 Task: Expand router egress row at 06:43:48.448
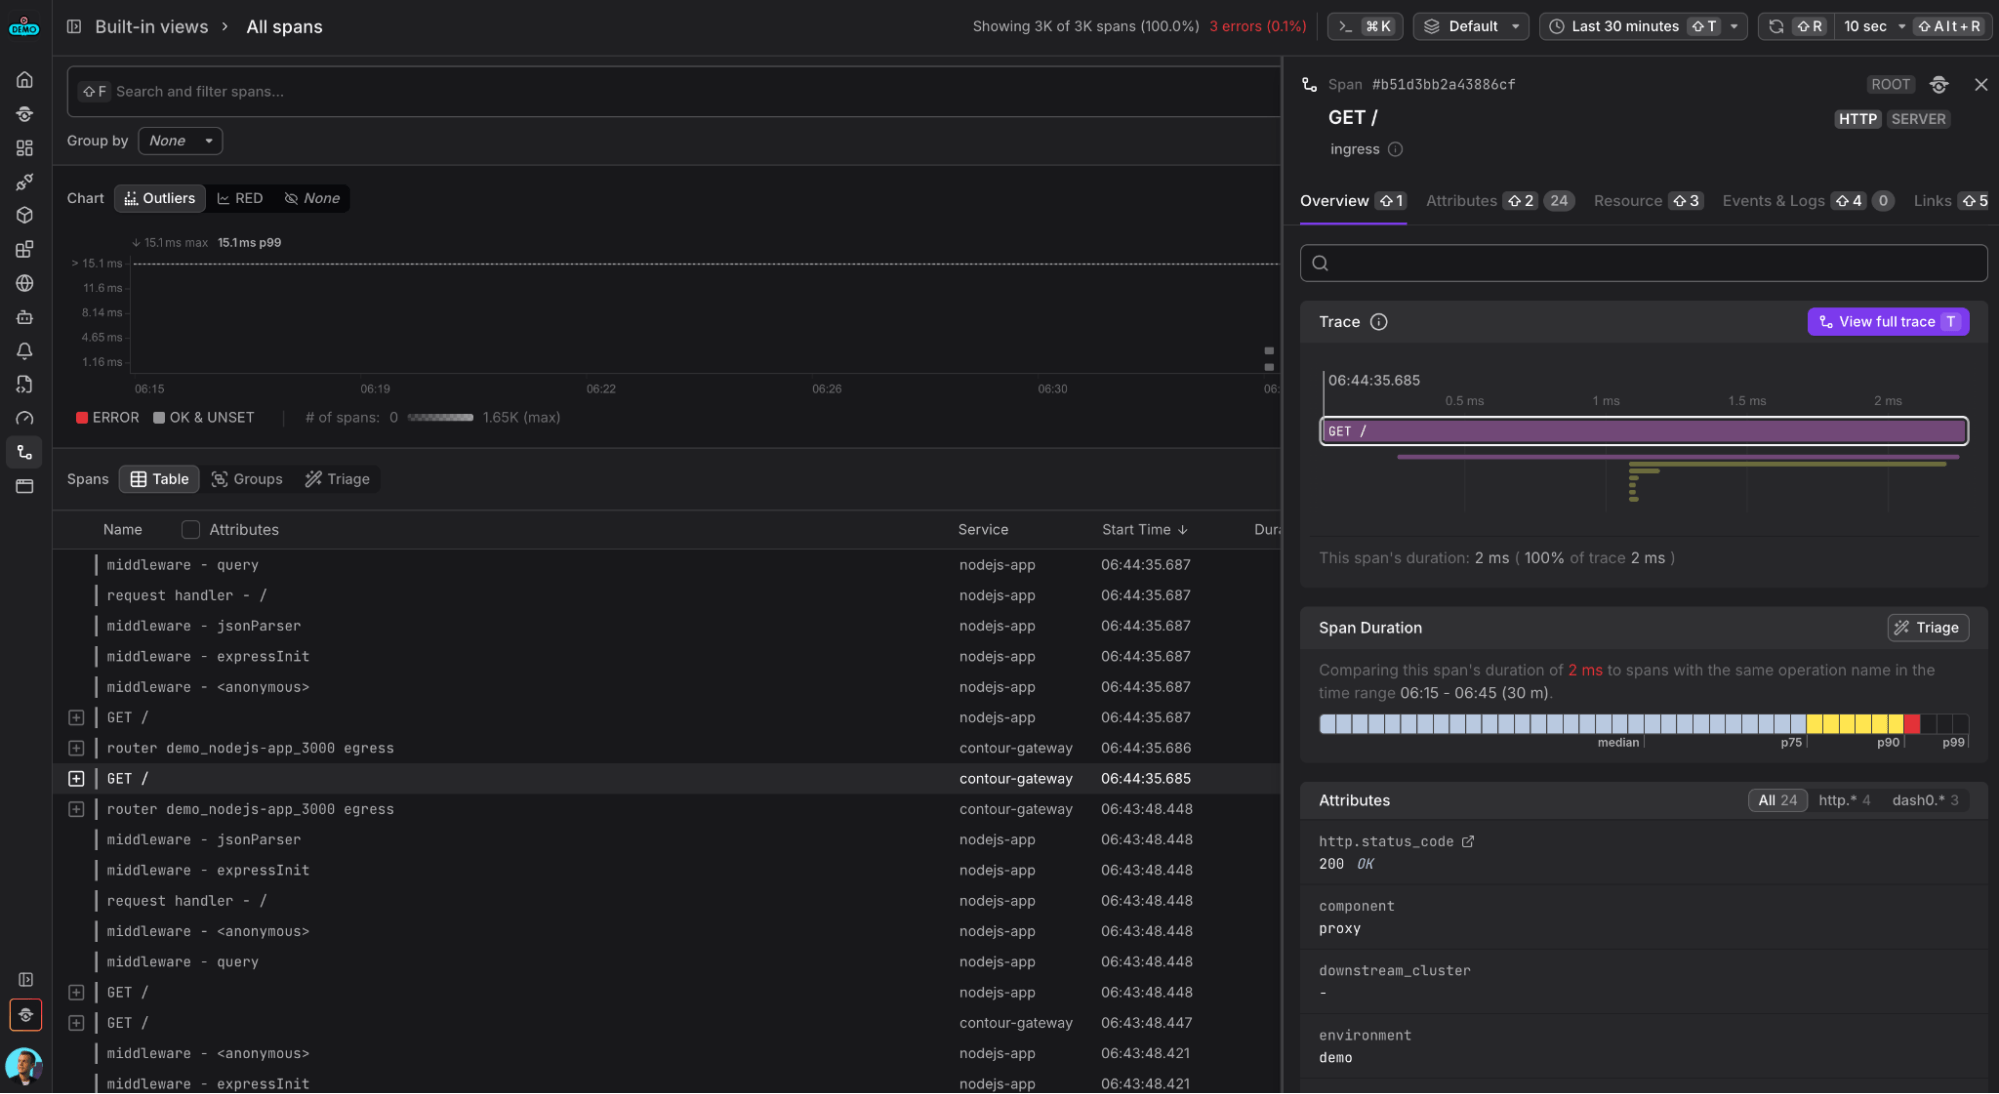coord(76,810)
